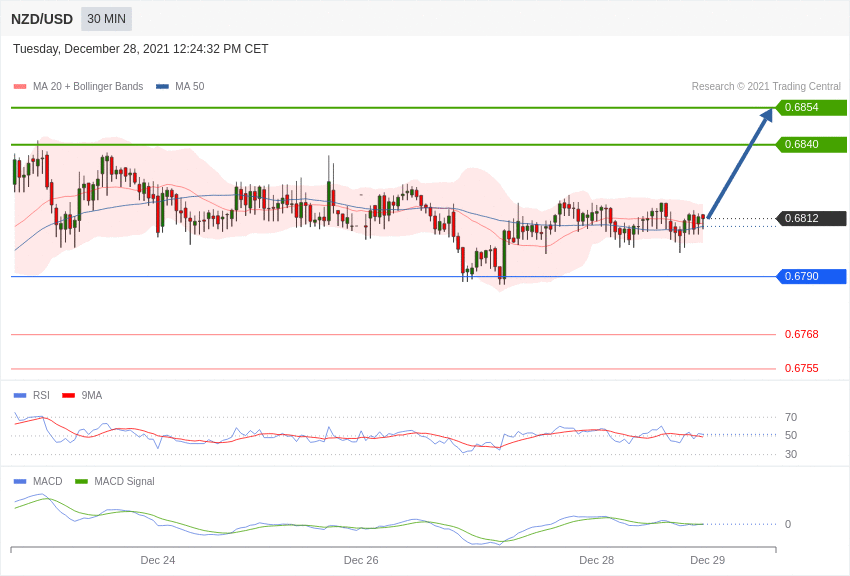Click the MA 20 + Bollinger Bands legend swatch
850x576 pixels.
pyautogui.click(x=20, y=86)
